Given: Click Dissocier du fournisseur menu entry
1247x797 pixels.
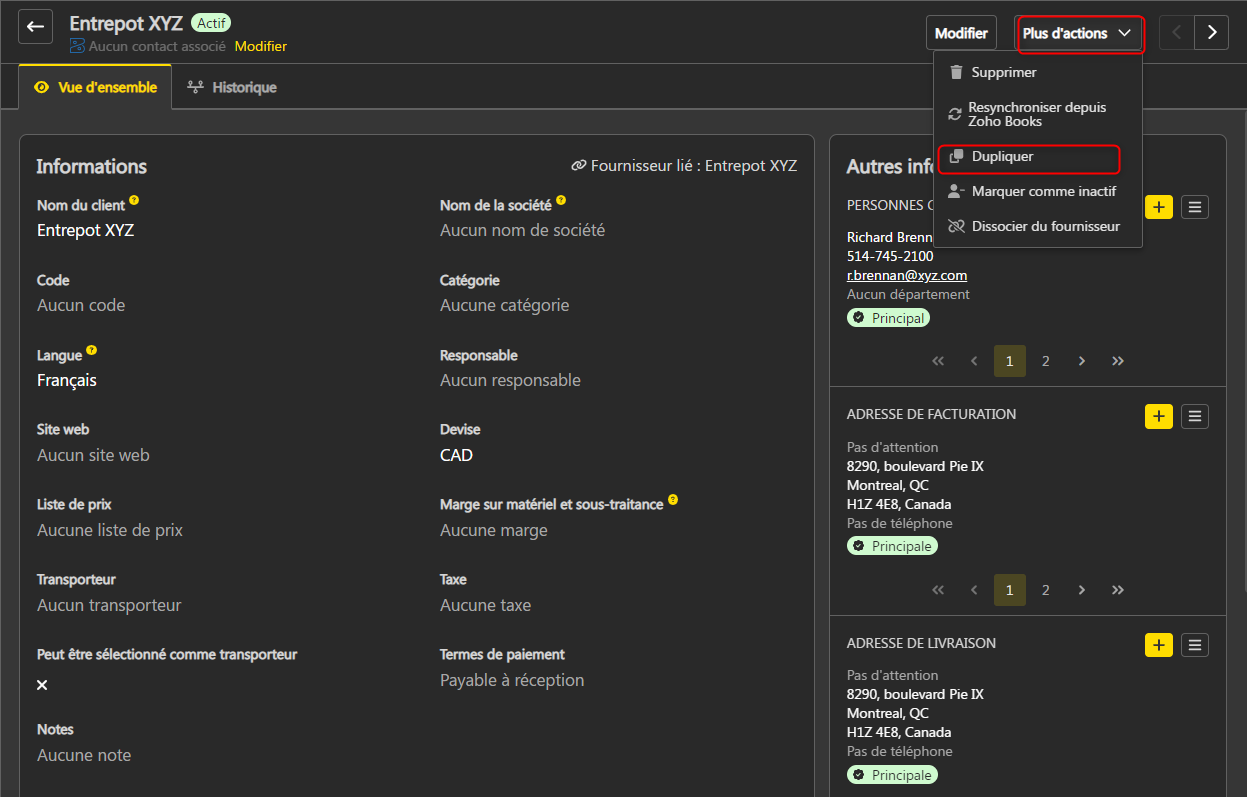Looking at the screenshot, I should (1045, 226).
